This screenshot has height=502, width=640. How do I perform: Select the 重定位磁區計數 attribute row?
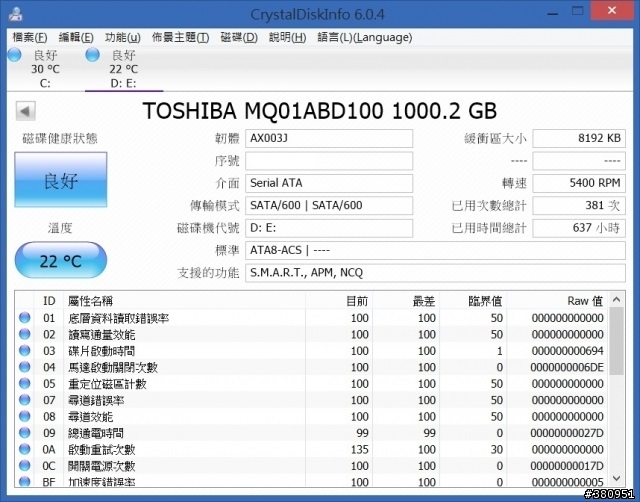pyautogui.click(x=312, y=384)
